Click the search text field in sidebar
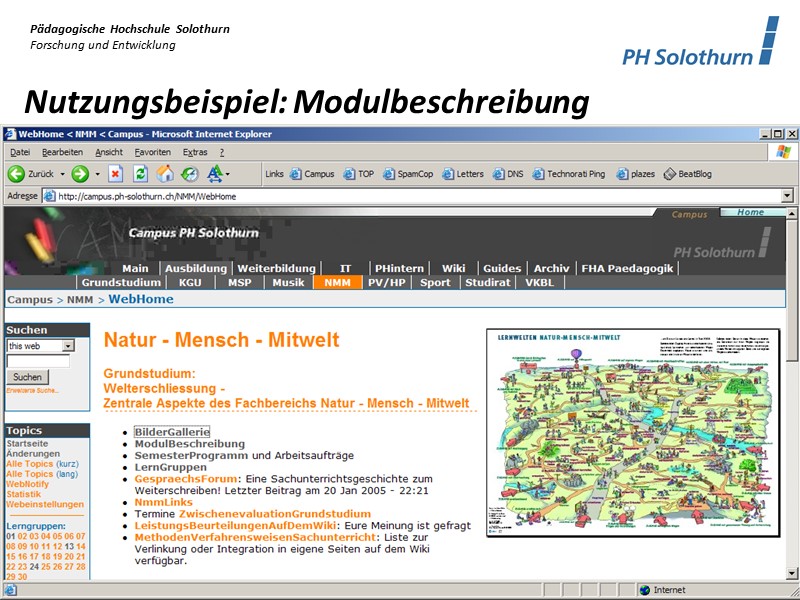This screenshot has width=800, height=600. [x=38, y=360]
